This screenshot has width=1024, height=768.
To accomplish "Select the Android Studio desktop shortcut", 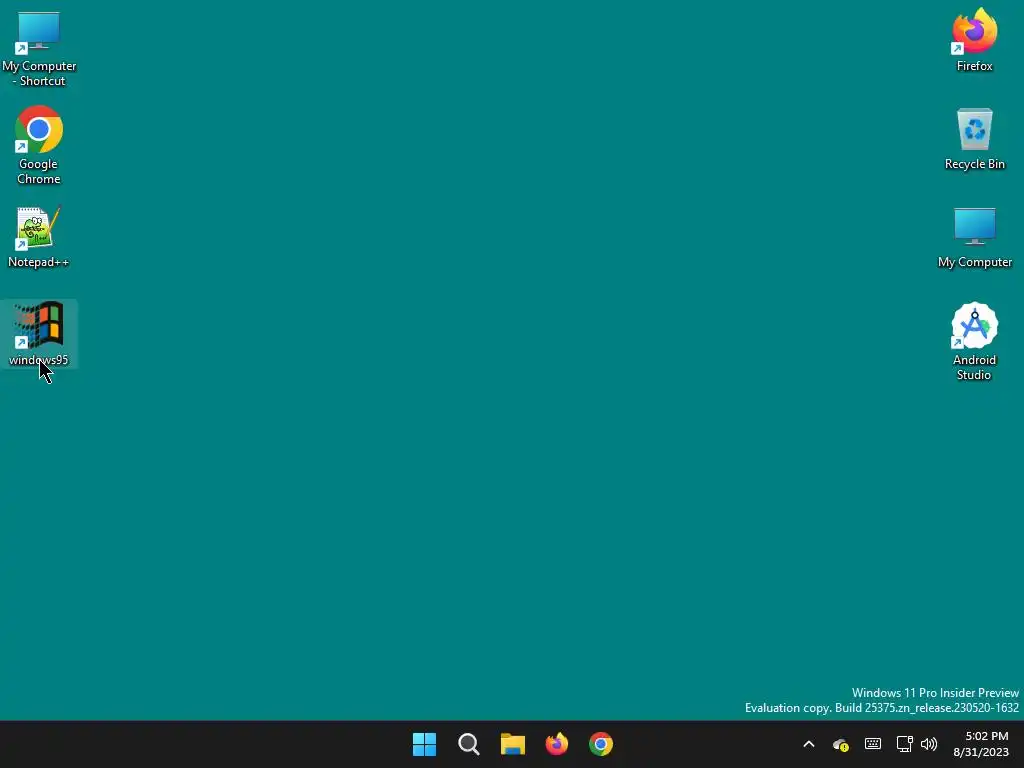I will (974, 342).
